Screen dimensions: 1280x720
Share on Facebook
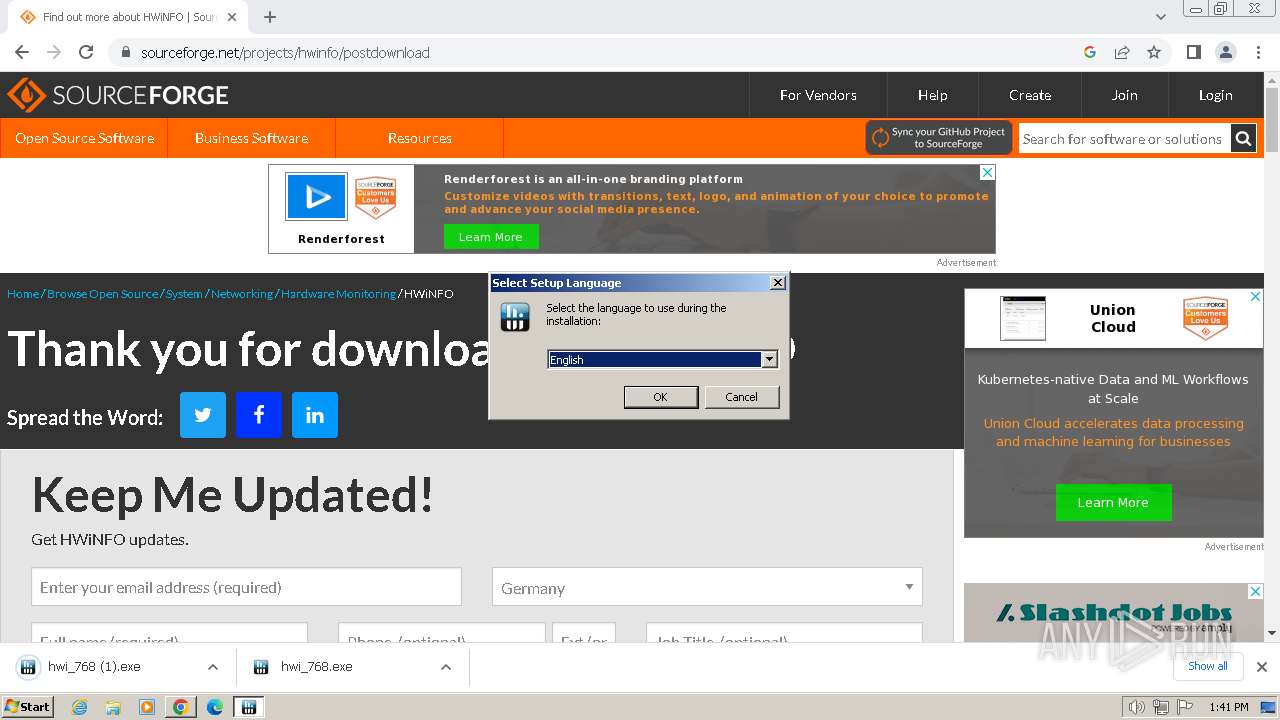tap(259, 415)
